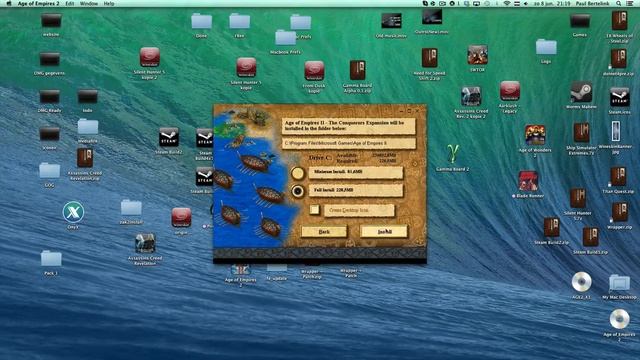Image resolution: width=640 pixels, height=360 pixels.
Task: Select the Age of Empires 2 disc icon
Action: (619, 319)
